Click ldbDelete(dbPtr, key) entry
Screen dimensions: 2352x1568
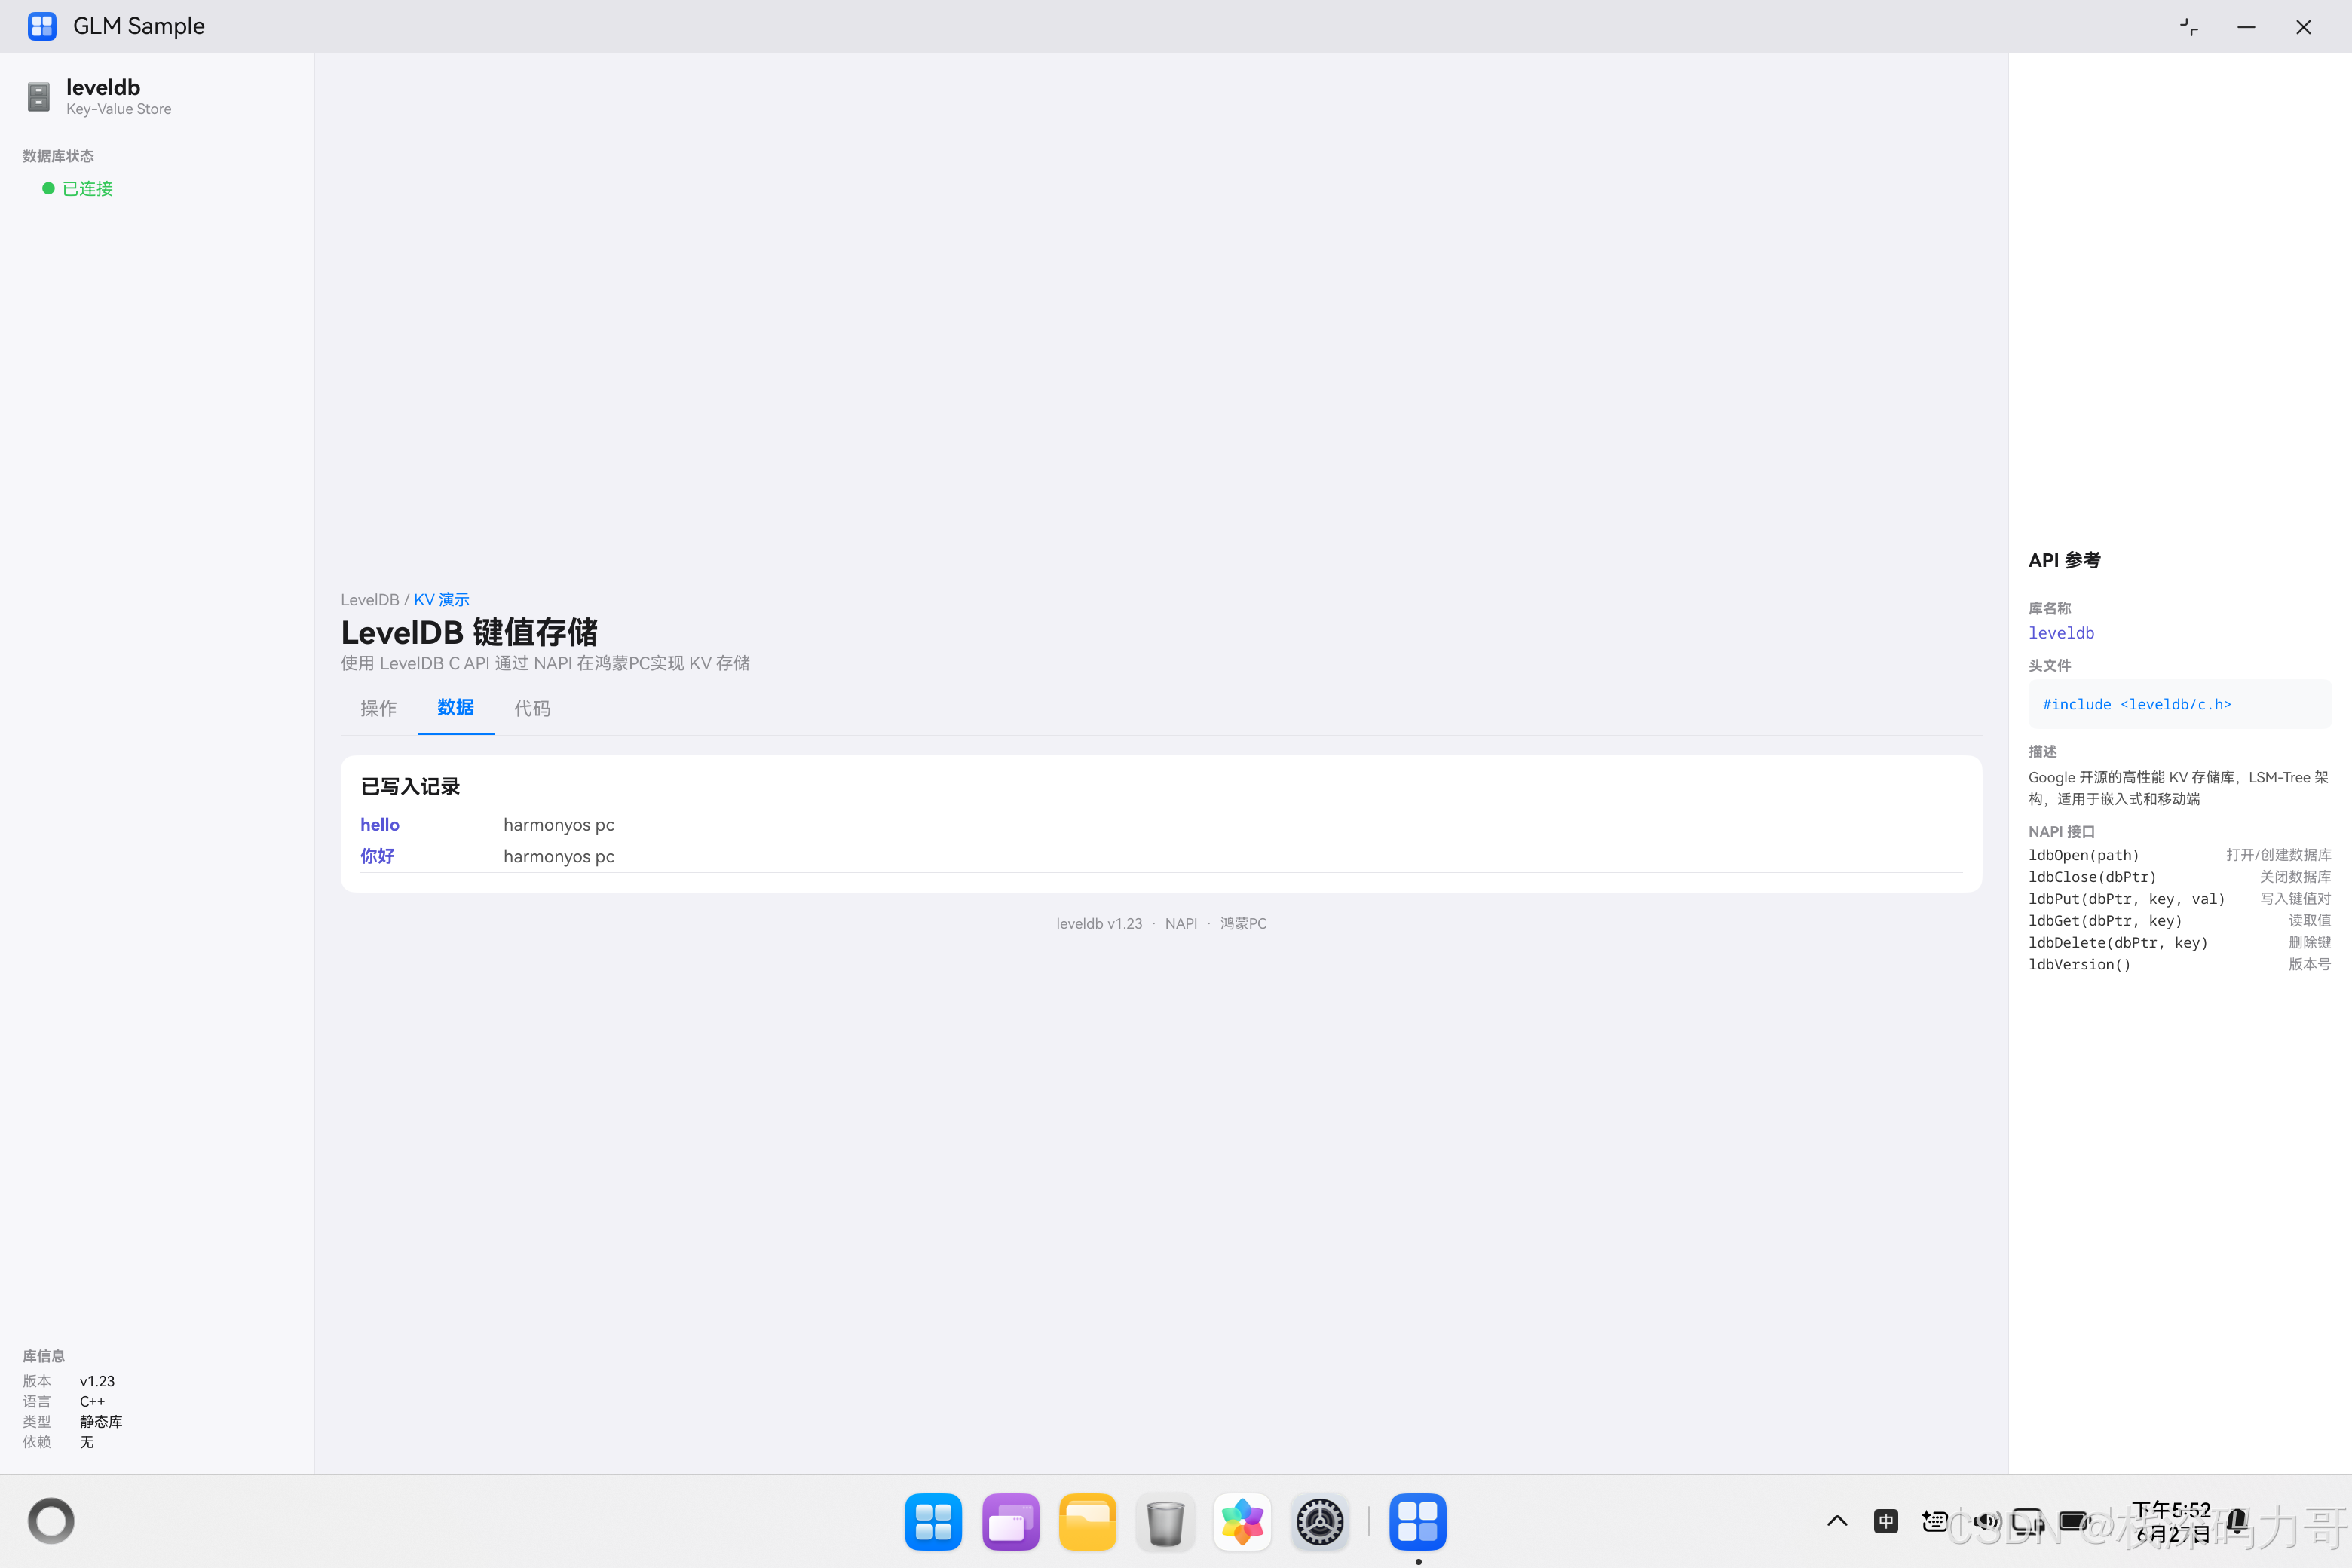[x=2118, y=943]
